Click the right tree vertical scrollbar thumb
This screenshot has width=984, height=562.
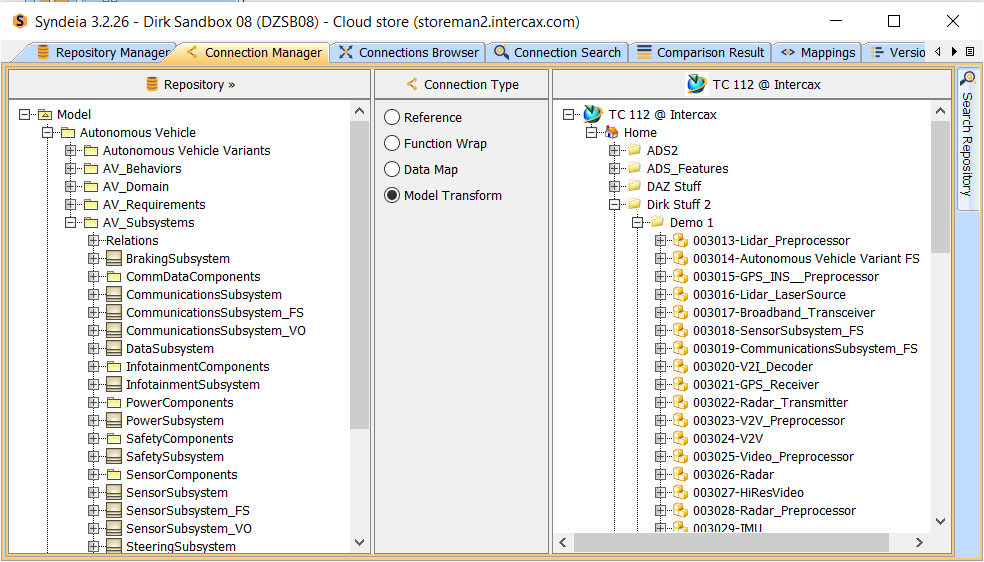coord(940,187)
